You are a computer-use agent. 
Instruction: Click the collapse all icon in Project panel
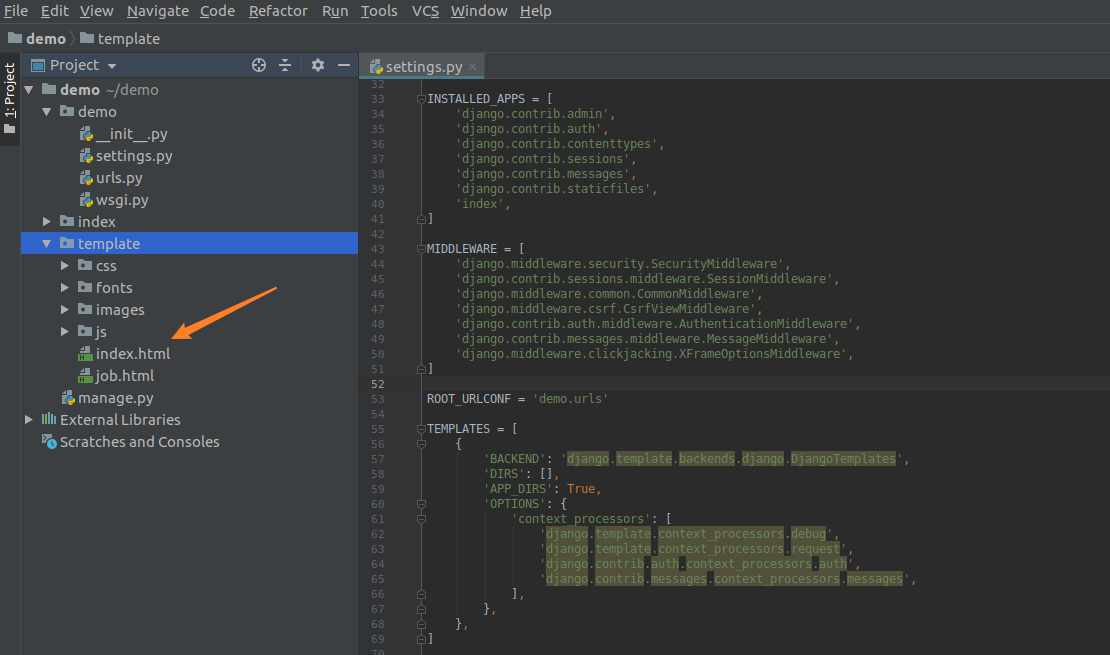(285, 65)
